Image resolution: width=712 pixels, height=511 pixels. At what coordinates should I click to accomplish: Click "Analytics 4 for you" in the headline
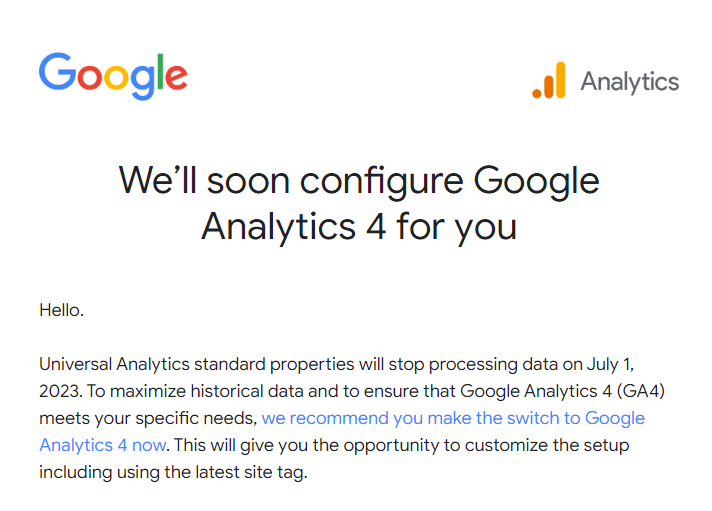[359, 227]
